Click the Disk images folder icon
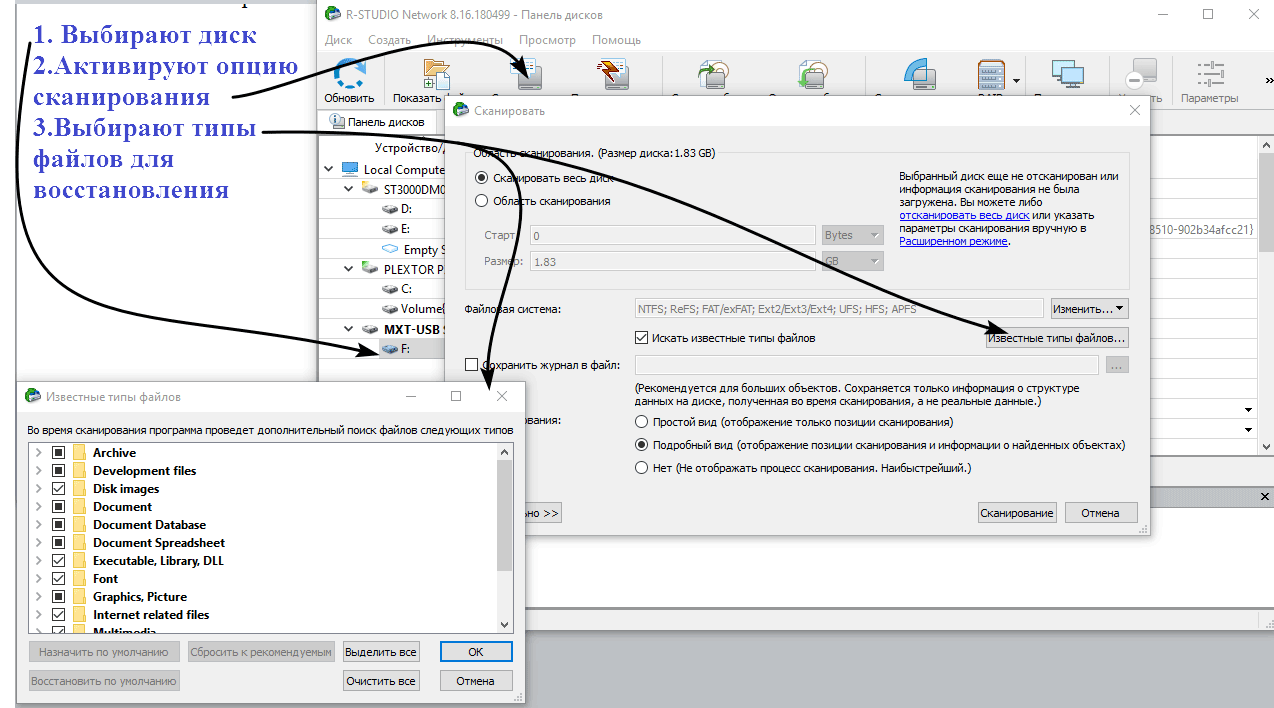Viewport: 1274px width, 708px height. pyautogui.click(x=80, y=489)
